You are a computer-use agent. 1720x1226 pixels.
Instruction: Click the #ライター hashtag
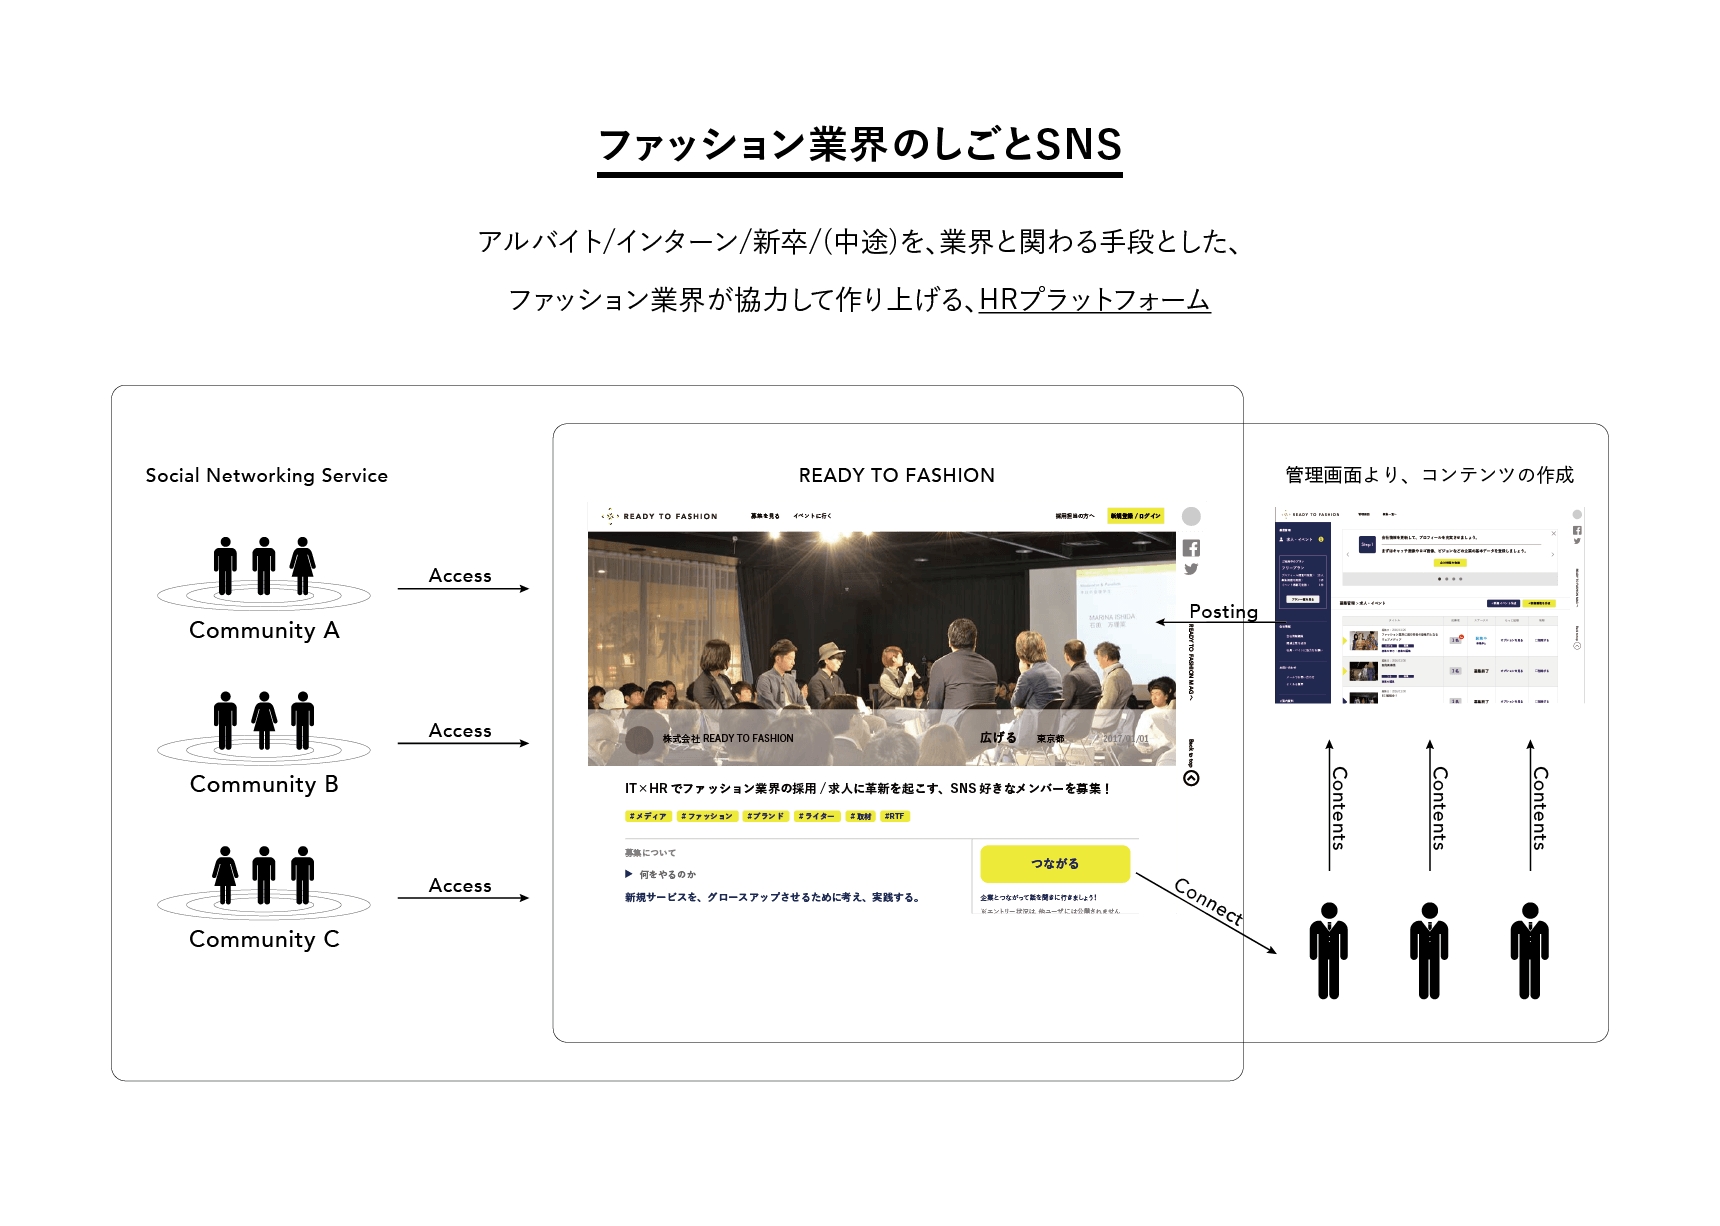(817, 816)
